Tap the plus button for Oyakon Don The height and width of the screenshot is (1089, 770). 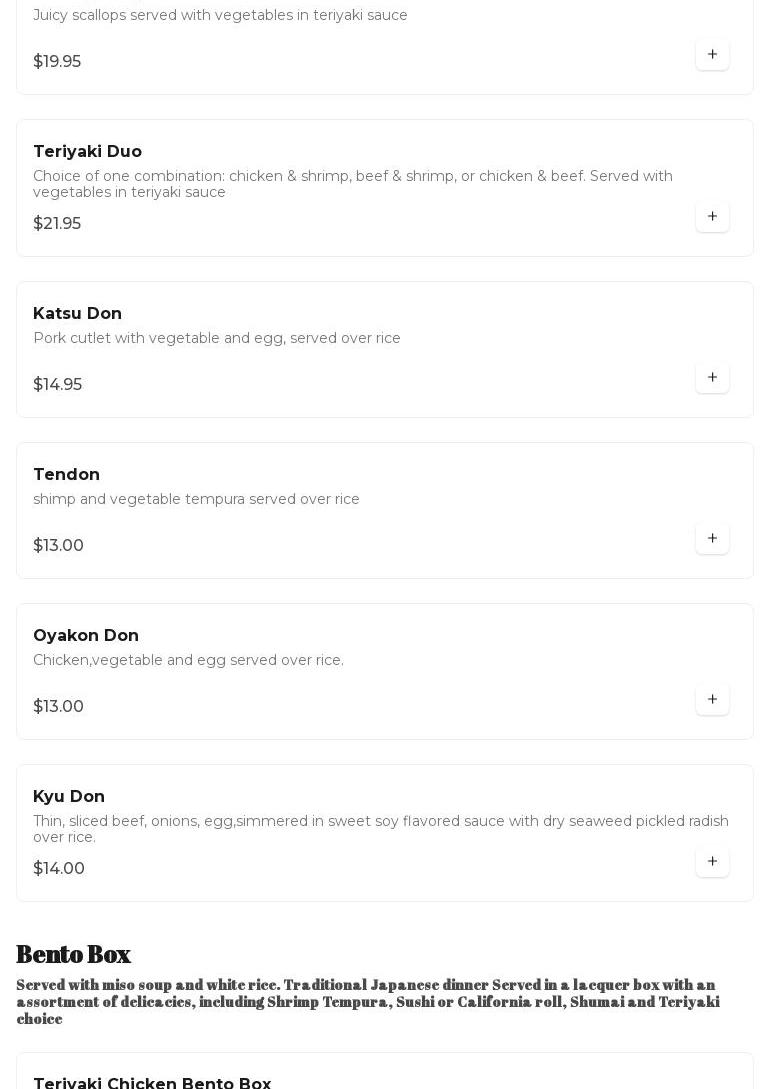click(712, 700)
